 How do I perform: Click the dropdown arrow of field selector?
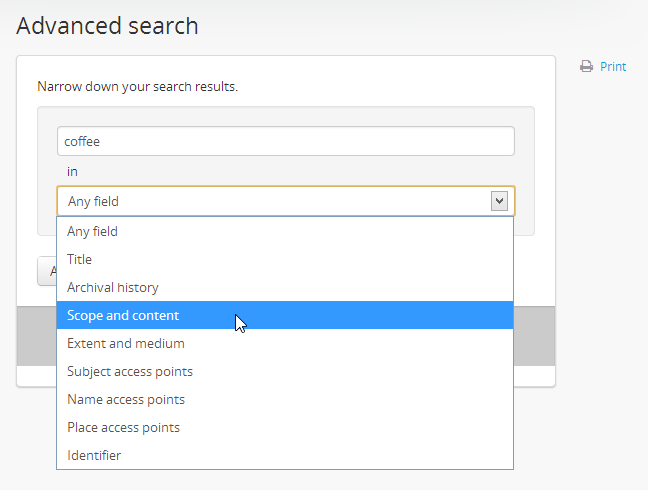click(x=500, y=201)
